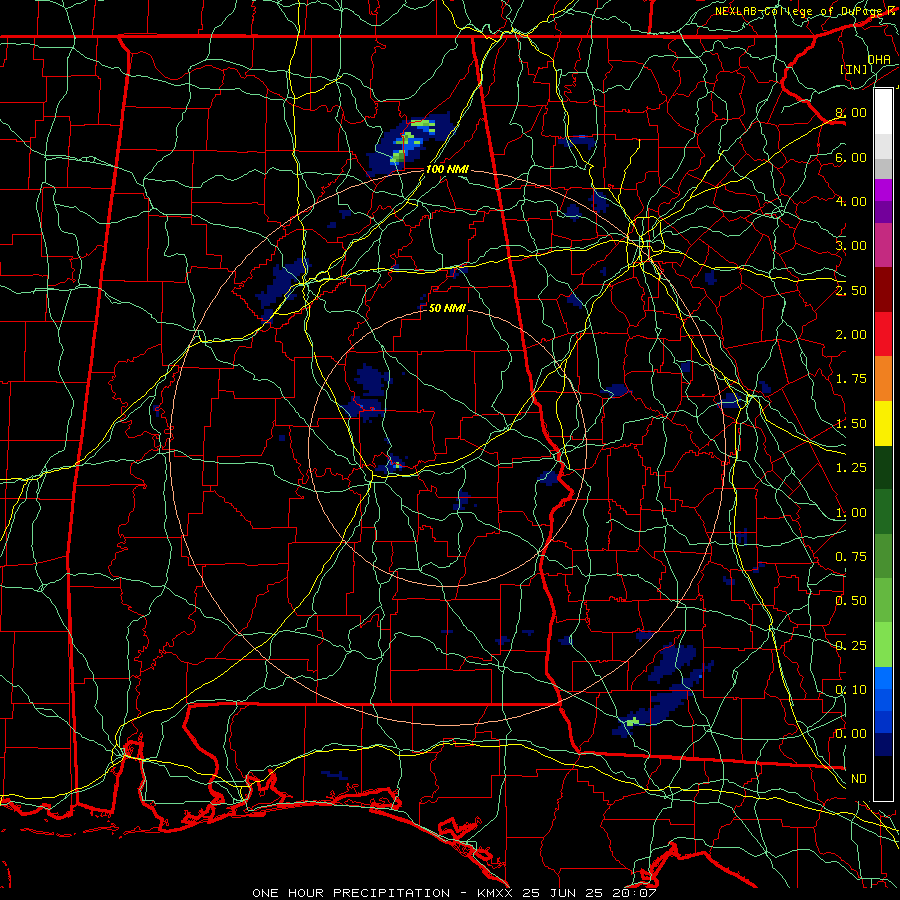Click the 0.10 scale value
900x900 pixels.
pyautogui.click(x=851, y=690)
